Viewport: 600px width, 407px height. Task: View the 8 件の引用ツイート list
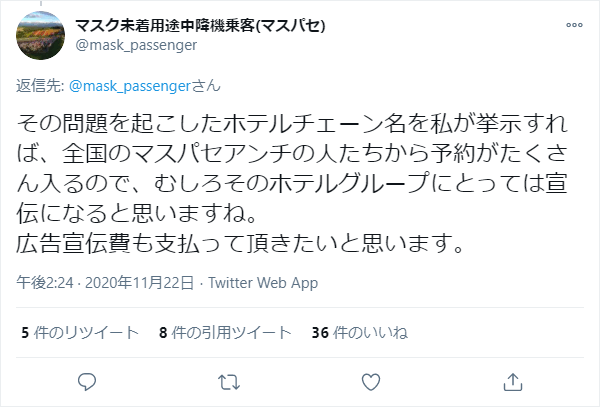[225, 332]
